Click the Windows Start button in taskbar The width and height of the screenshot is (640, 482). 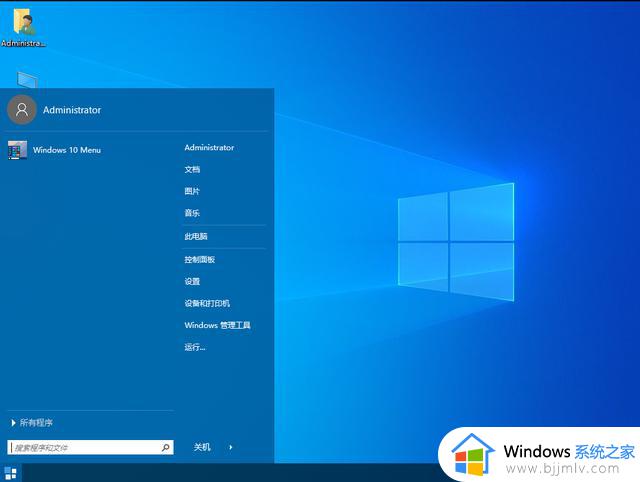coord(11,473)
